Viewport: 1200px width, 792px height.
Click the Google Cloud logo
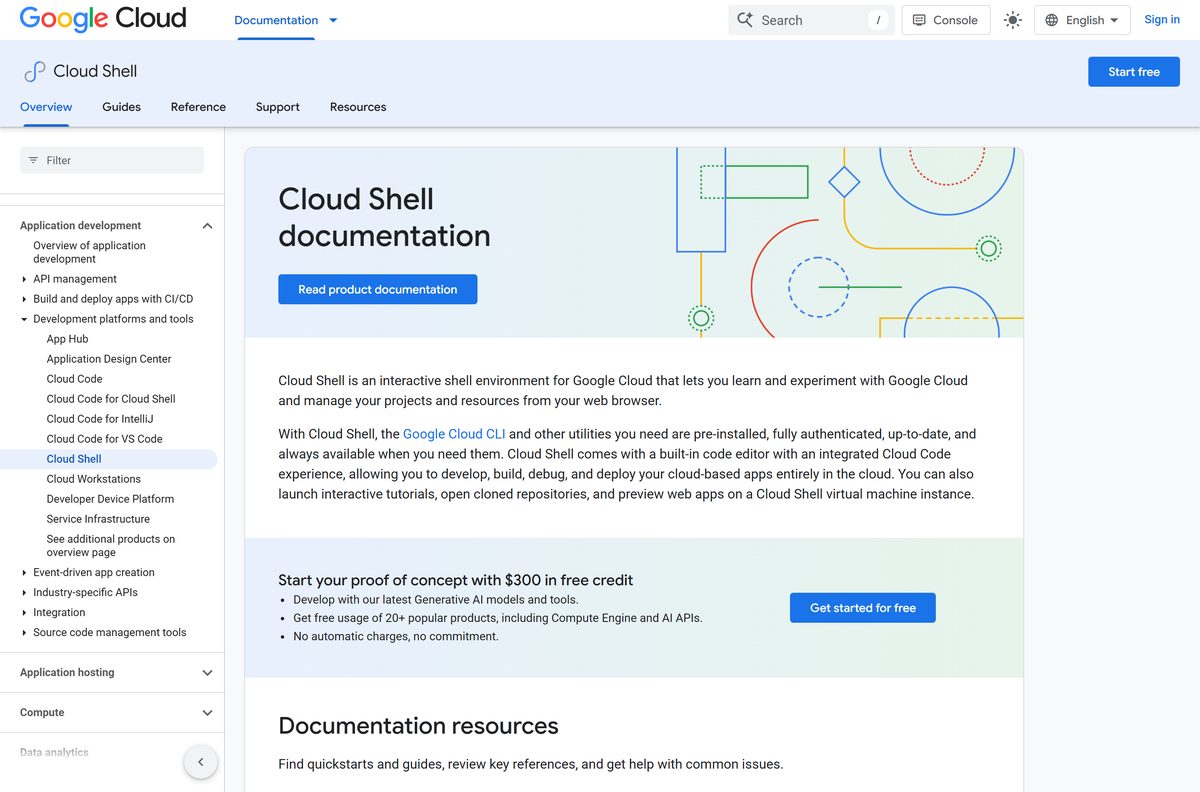[103, 19]
